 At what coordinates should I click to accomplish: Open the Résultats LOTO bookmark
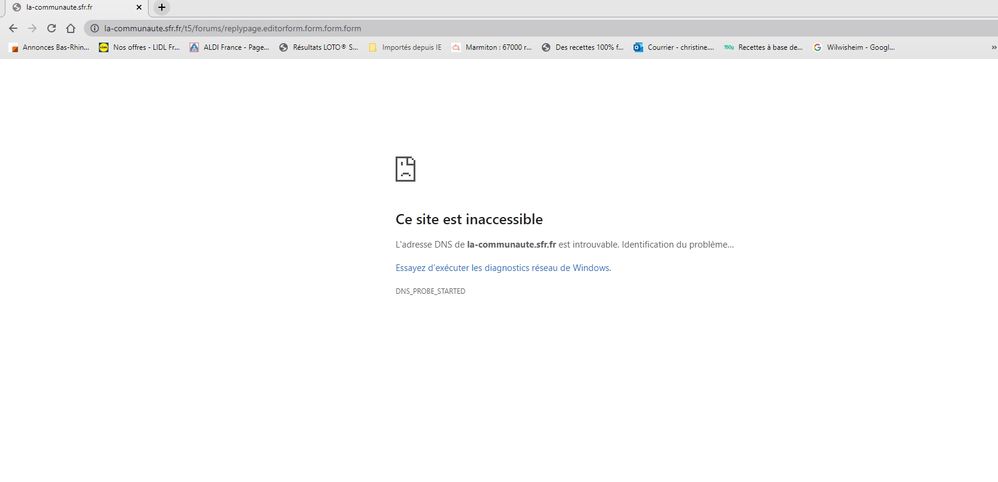point(318,47)
